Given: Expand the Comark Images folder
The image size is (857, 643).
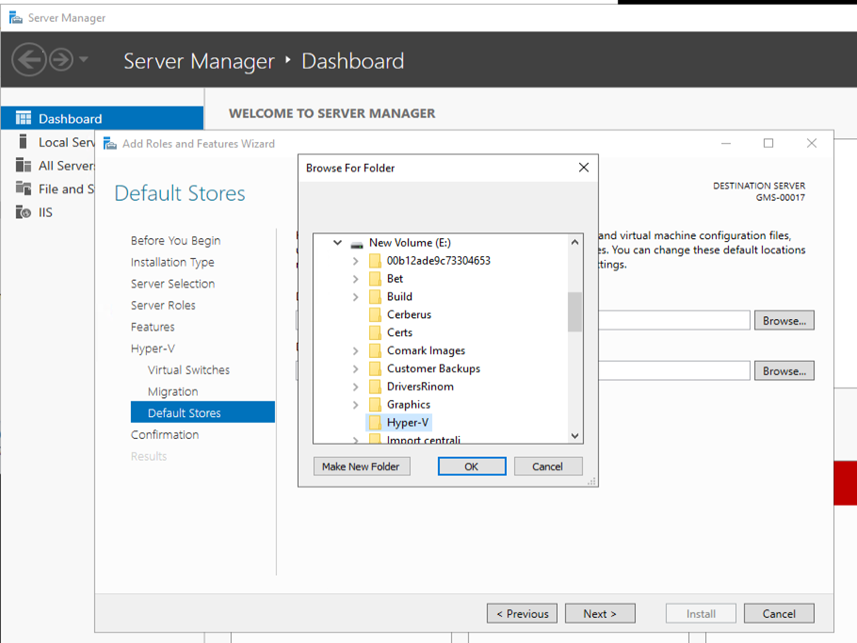Looking at the screenshot, I should [x=356, y=351].
